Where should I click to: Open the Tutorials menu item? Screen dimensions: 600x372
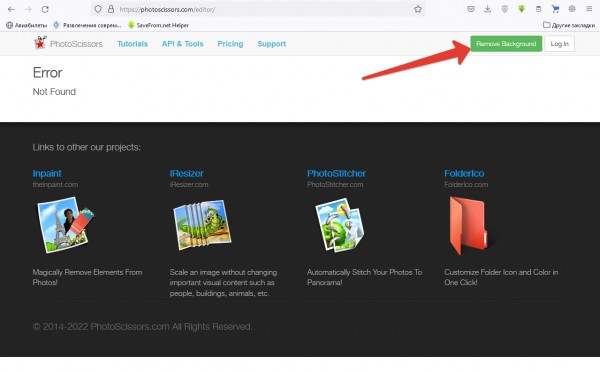point(132,44)
